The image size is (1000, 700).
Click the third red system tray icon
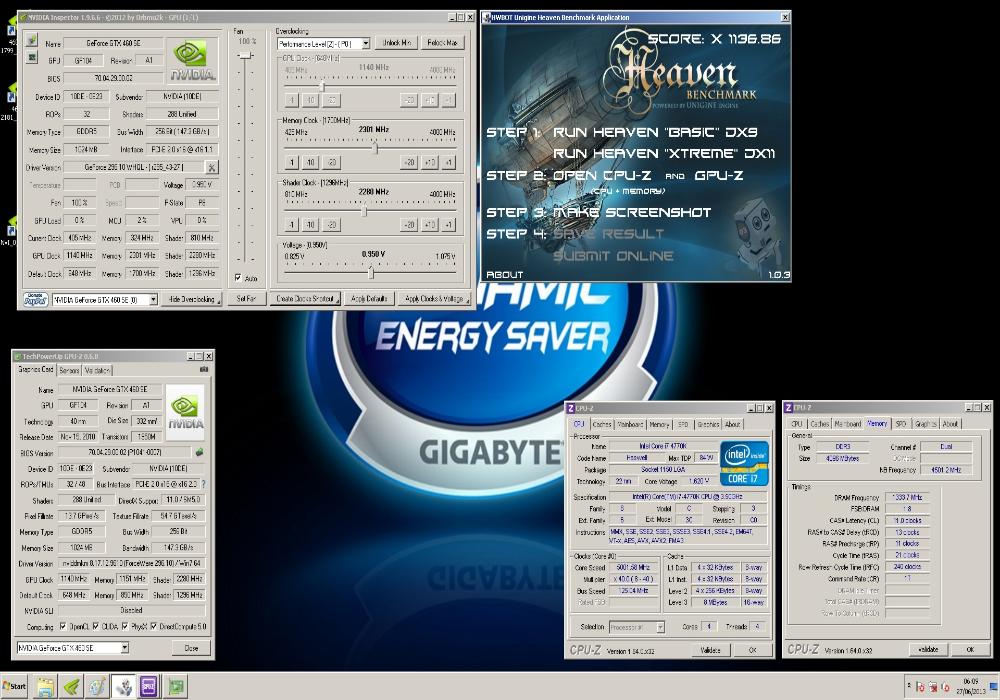pos(945,687)
